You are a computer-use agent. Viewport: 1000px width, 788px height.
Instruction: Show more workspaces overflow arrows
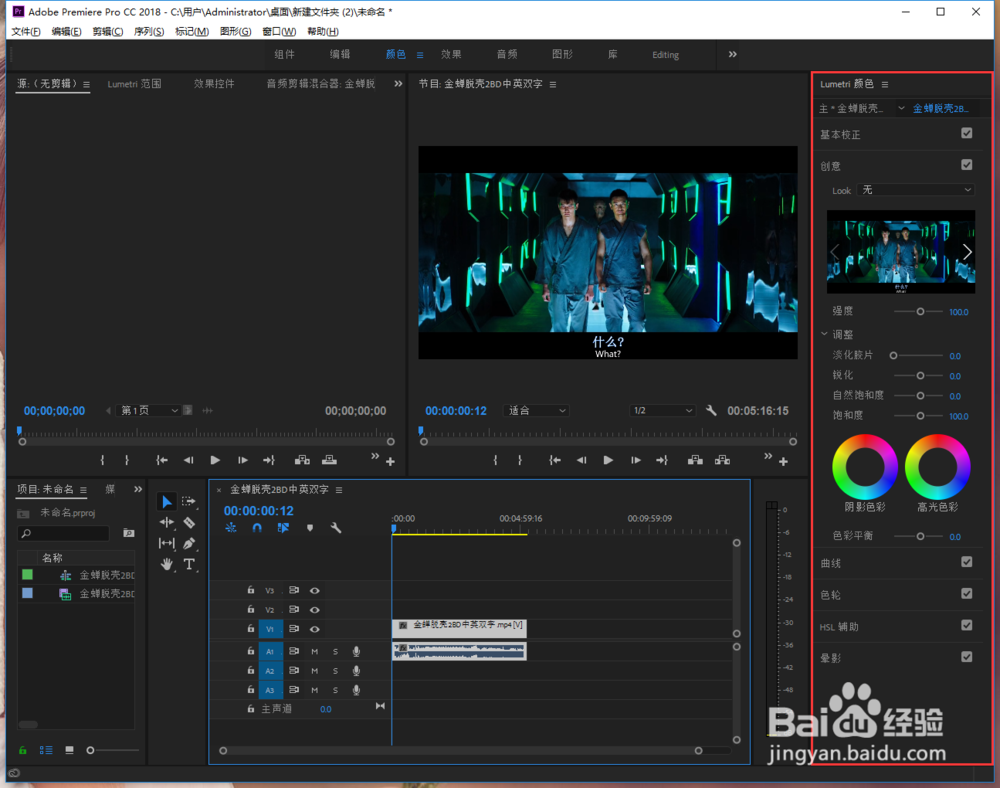coord(733,54)
